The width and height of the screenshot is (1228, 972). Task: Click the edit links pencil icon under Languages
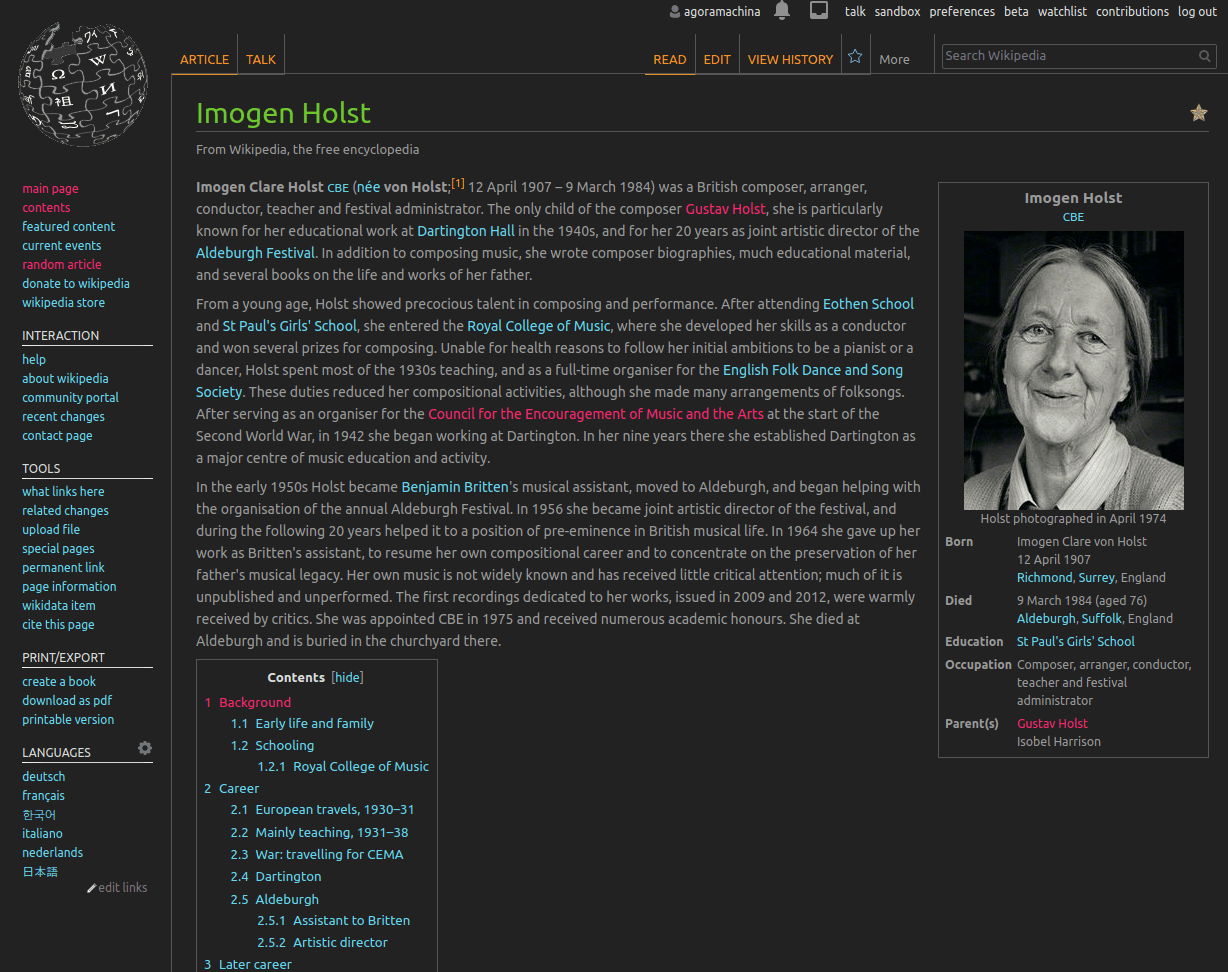tap(117, 887)
